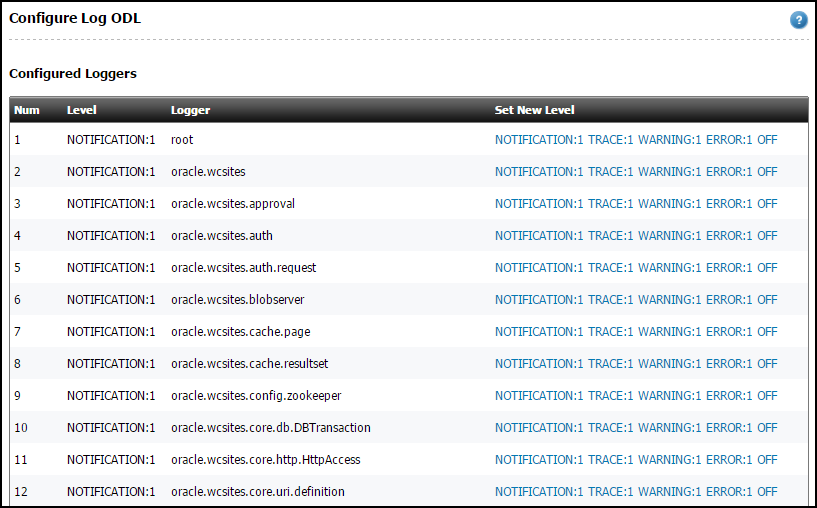Set oracle.wcsites row to TRACE:1
Viewport: 817px width, 508px height.
tap(610, 171)
